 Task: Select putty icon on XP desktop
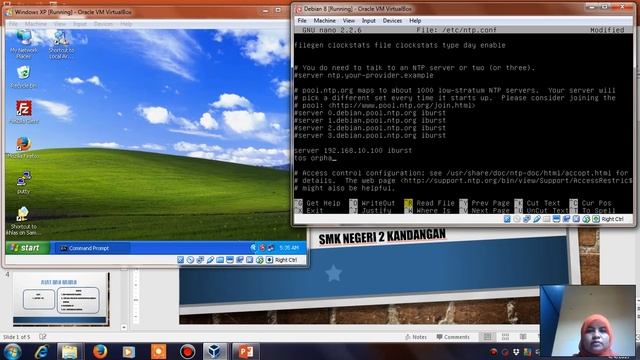[x=24, y=182]
